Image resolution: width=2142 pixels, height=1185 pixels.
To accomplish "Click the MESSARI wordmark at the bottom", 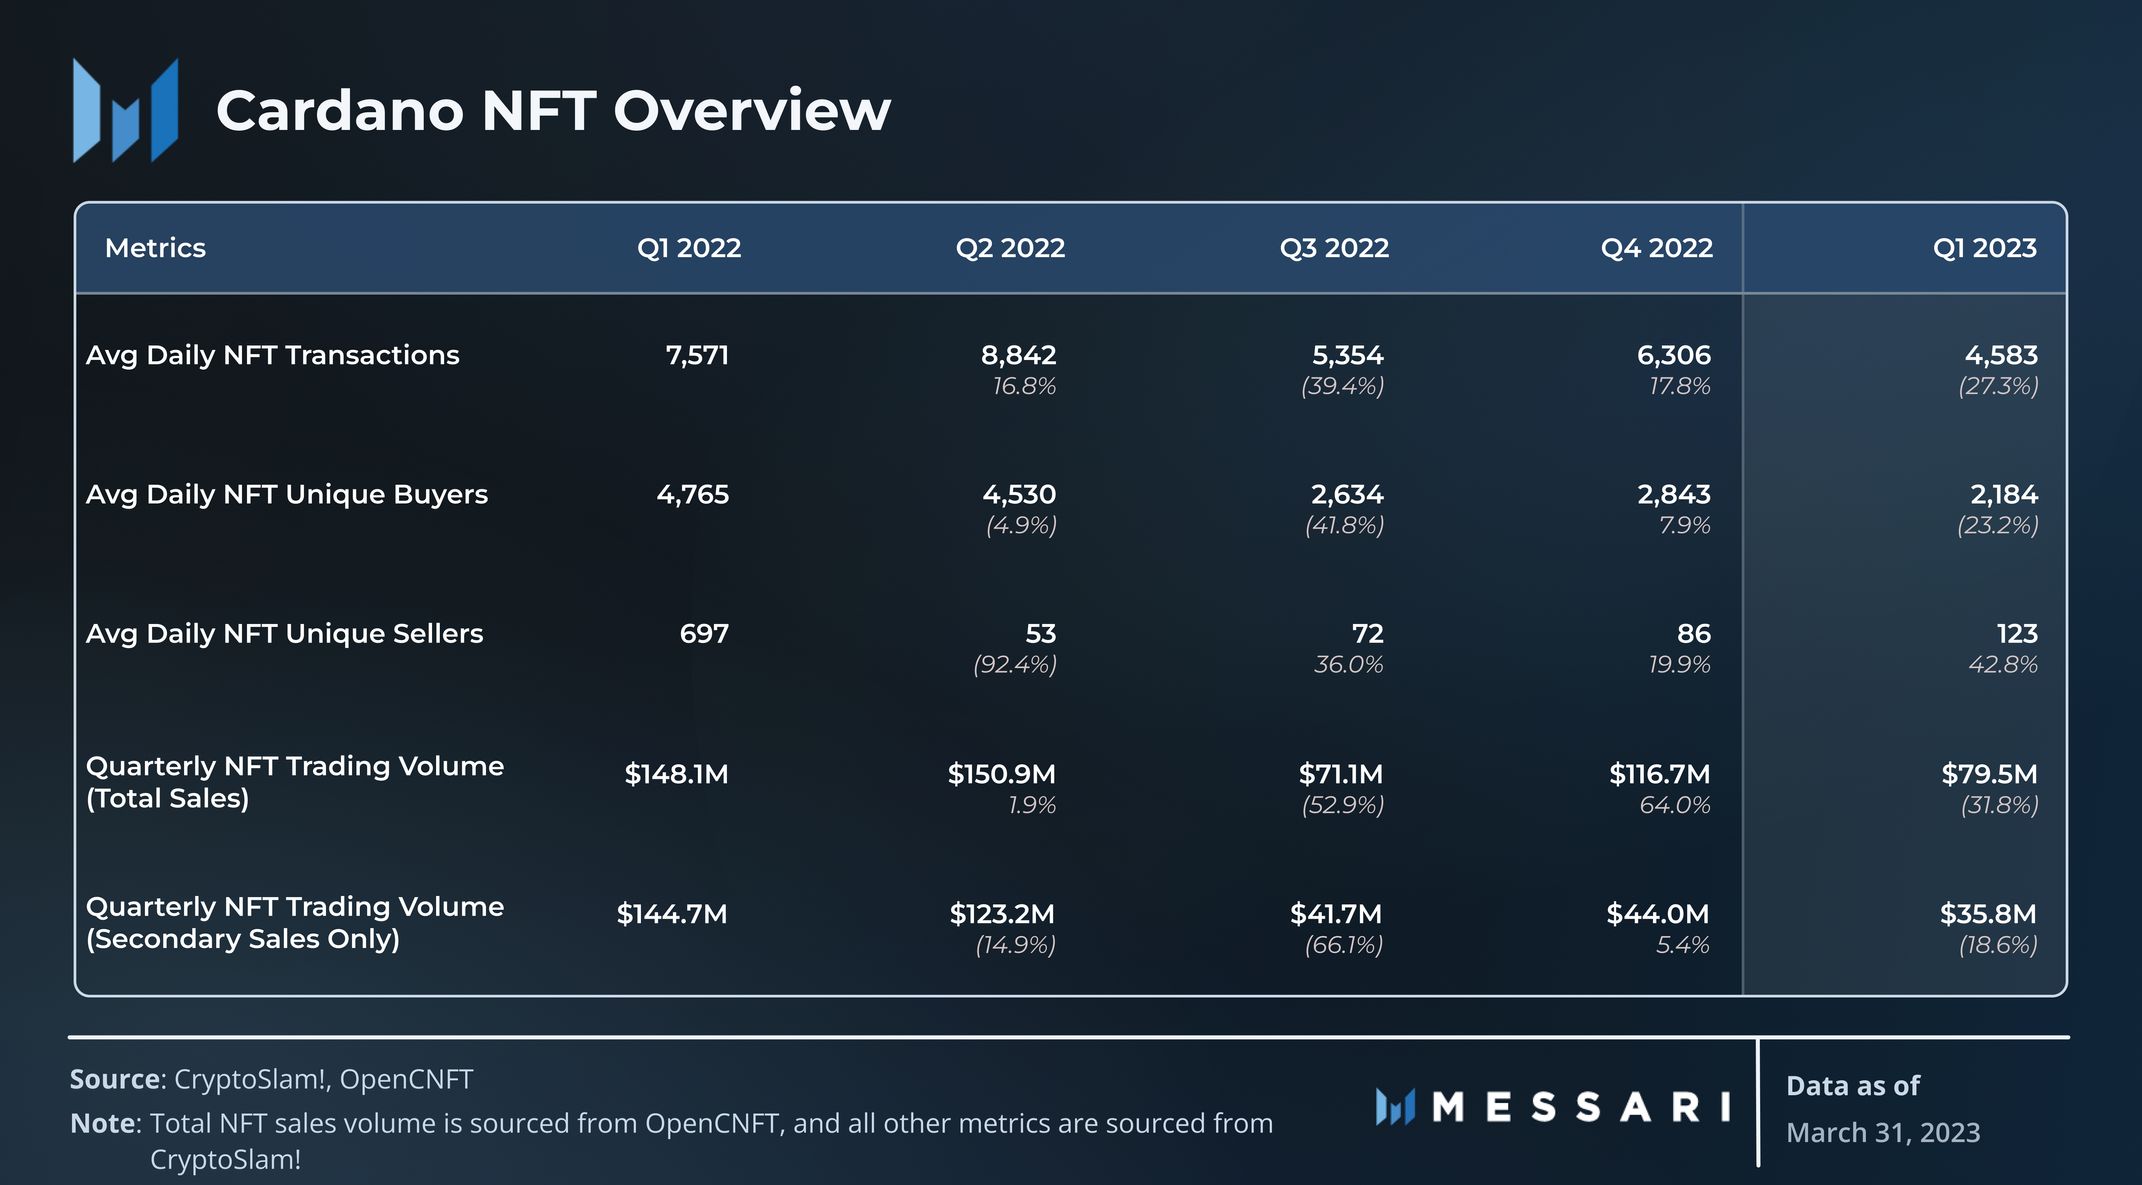I will pos(1581,1107).
